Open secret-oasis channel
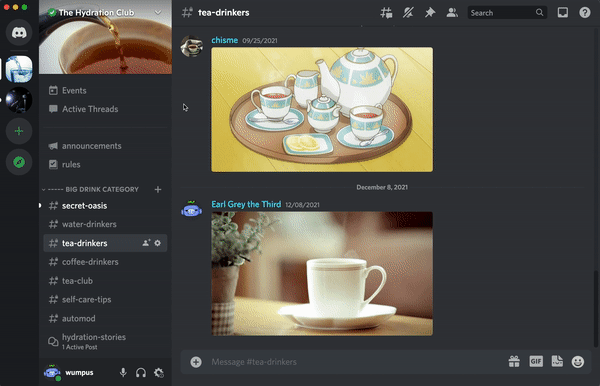600x386 pixels. [105, 206]
